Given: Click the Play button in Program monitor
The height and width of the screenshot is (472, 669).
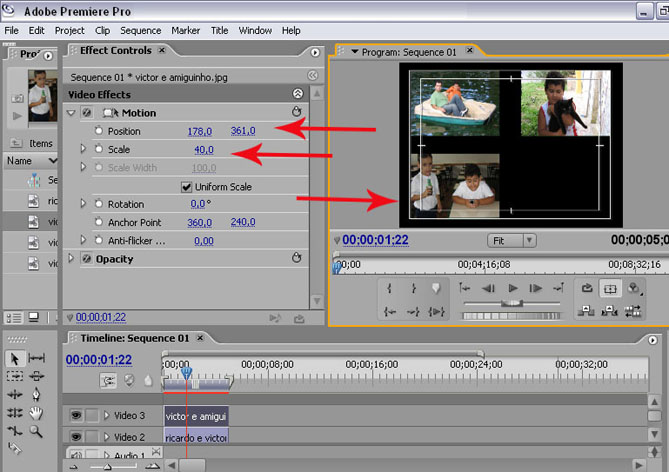Looking at the screenshot, I should tap(513, 288).
